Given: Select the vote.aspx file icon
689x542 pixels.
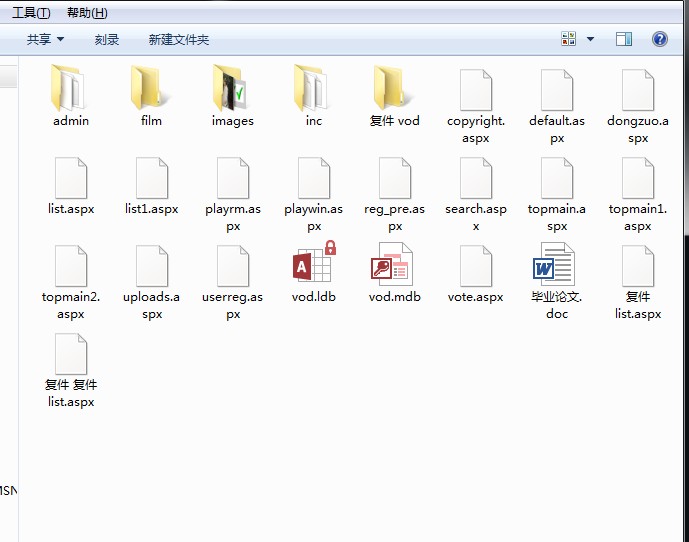Looking at the screenshot, I should click(475, 266).
